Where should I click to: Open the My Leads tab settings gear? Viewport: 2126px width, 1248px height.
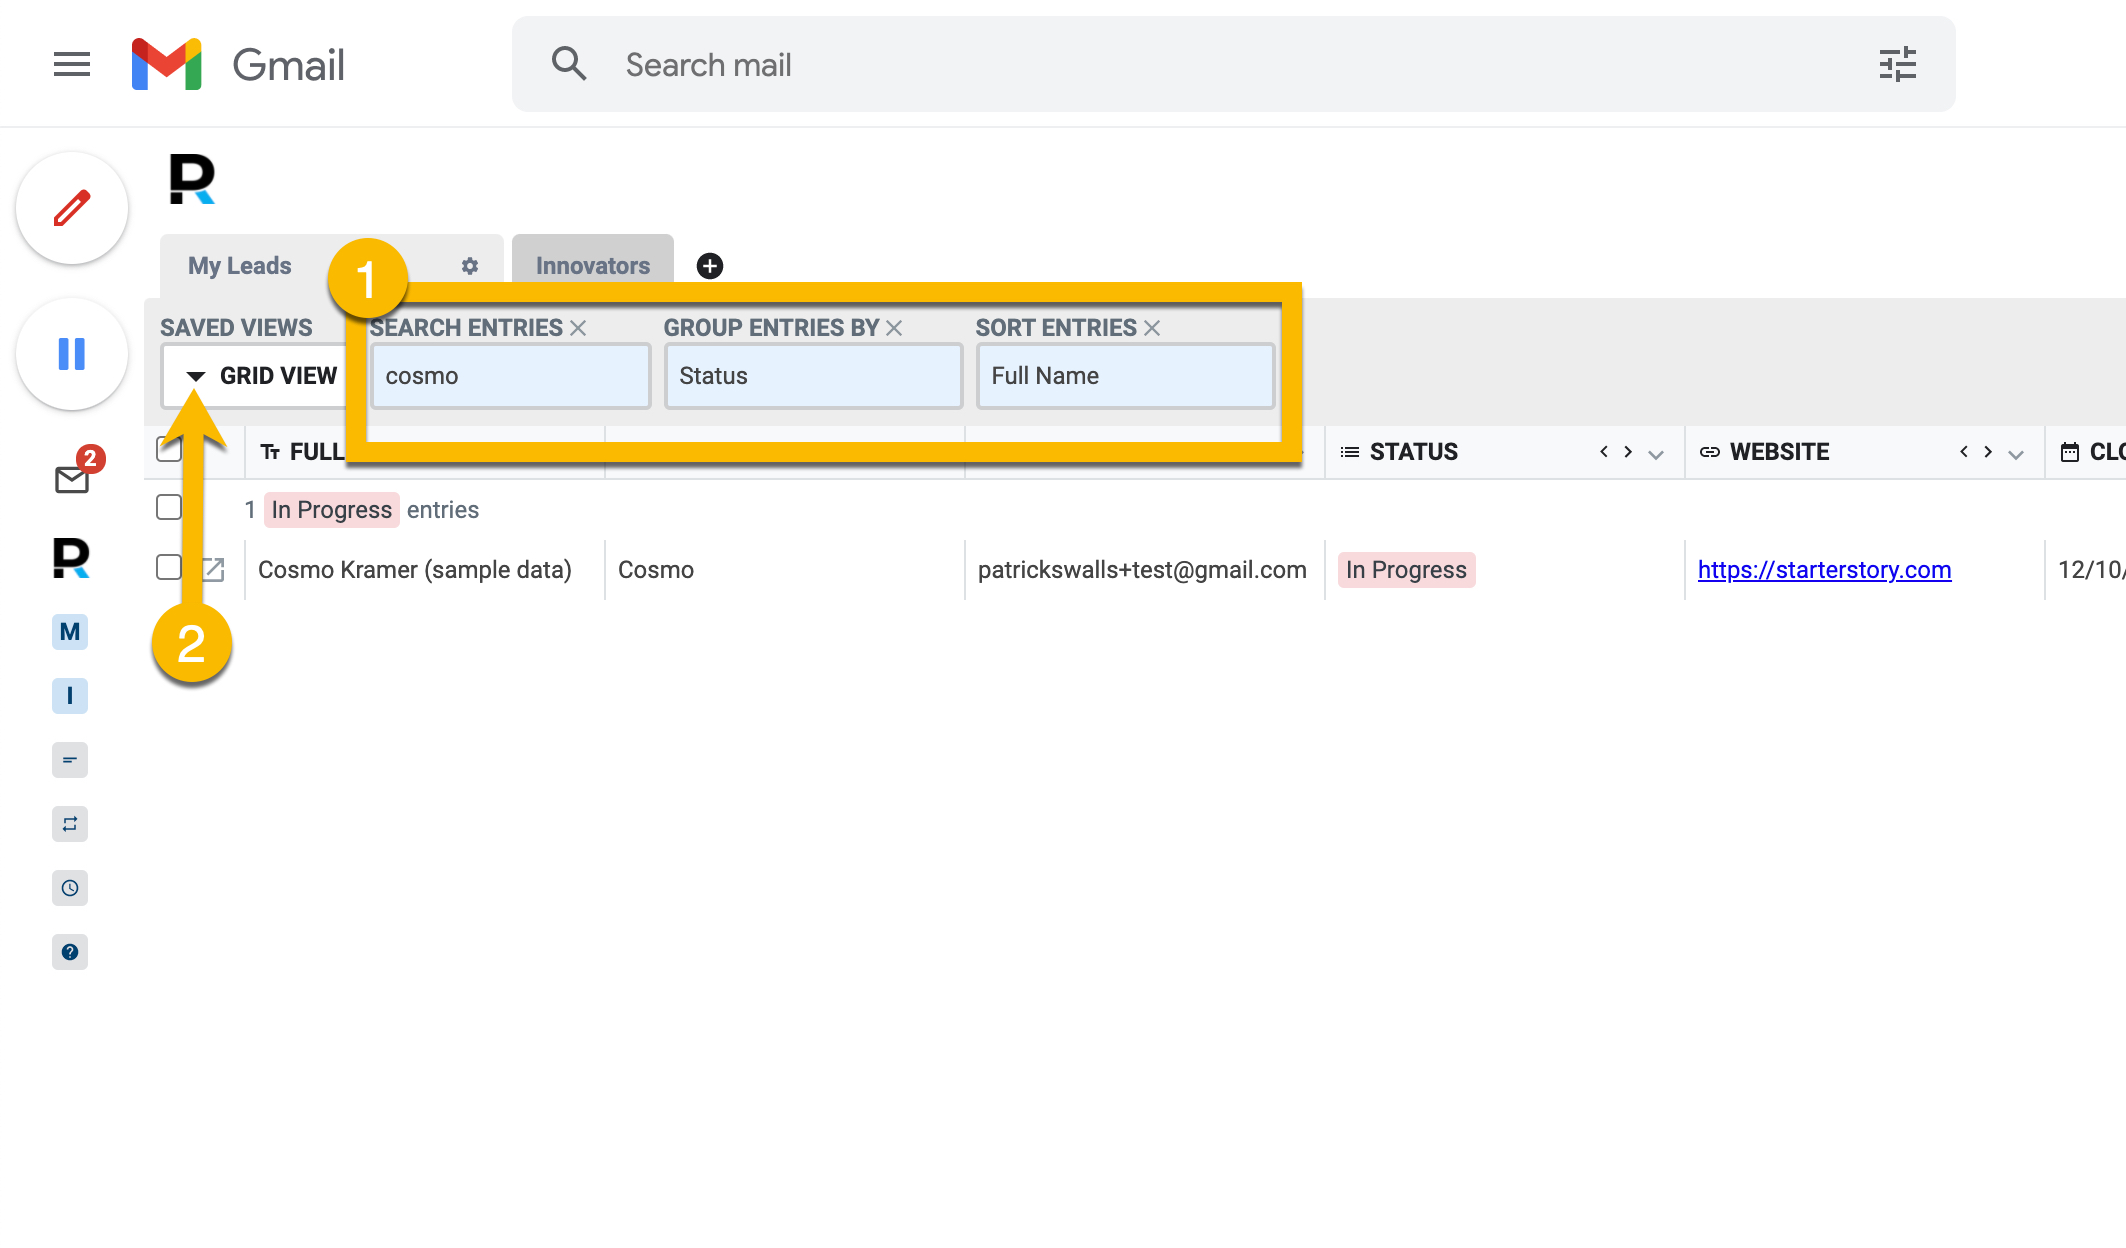(x=470, y=266)
